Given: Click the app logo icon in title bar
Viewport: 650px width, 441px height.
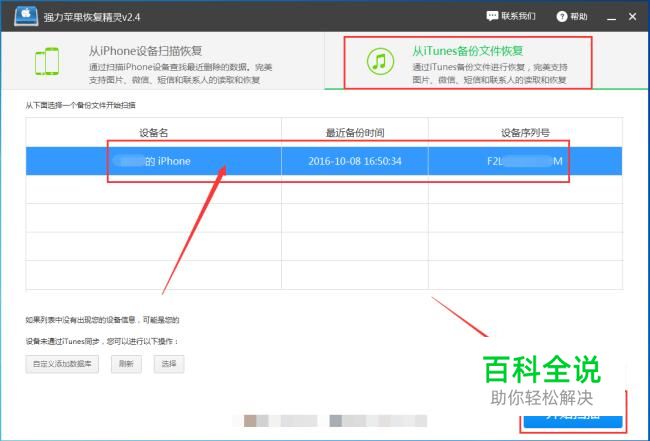Looking at the screenshot, I should [x=26, y=16].
